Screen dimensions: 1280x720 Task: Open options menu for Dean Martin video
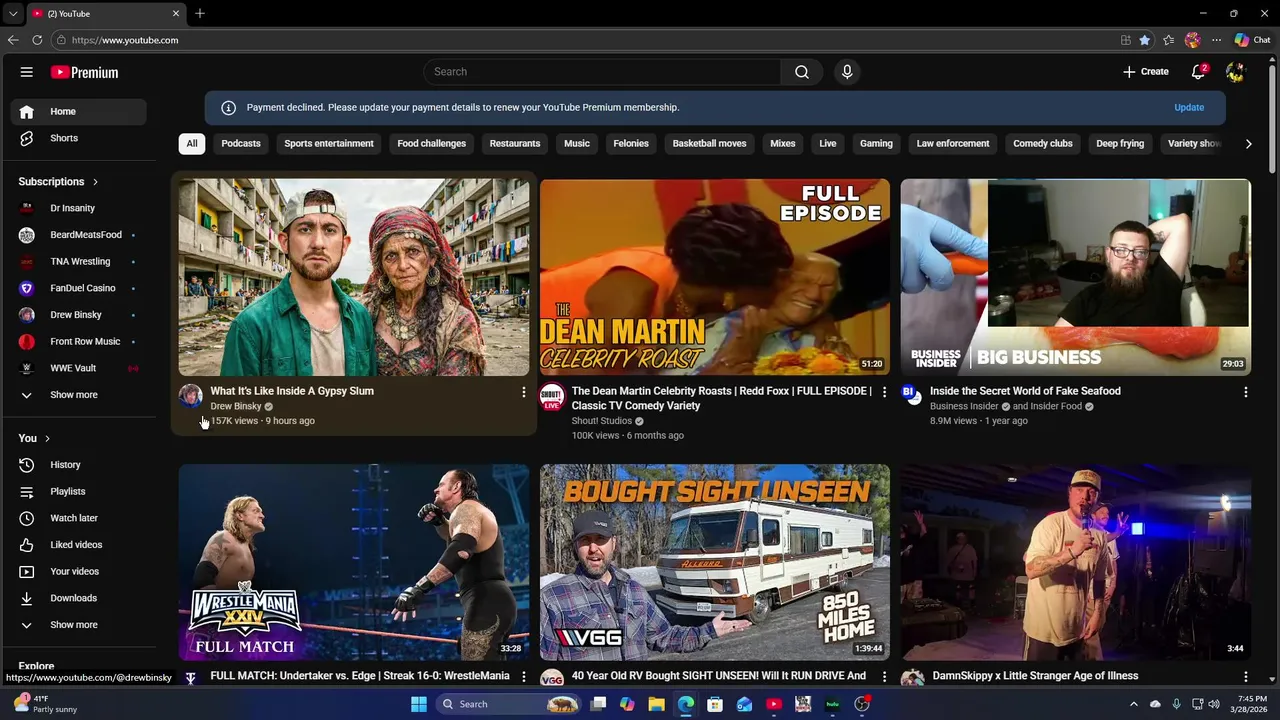coord(884,392)
